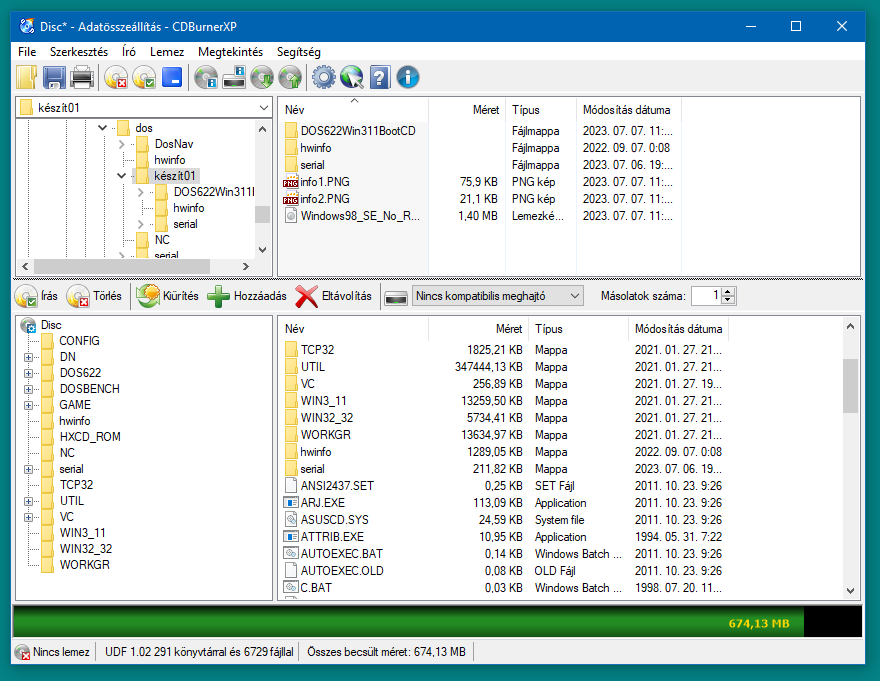Click the upper folder tree horizontal scrollbar
This screenshot has width=880, height=681.
click(x=122, y=266)
